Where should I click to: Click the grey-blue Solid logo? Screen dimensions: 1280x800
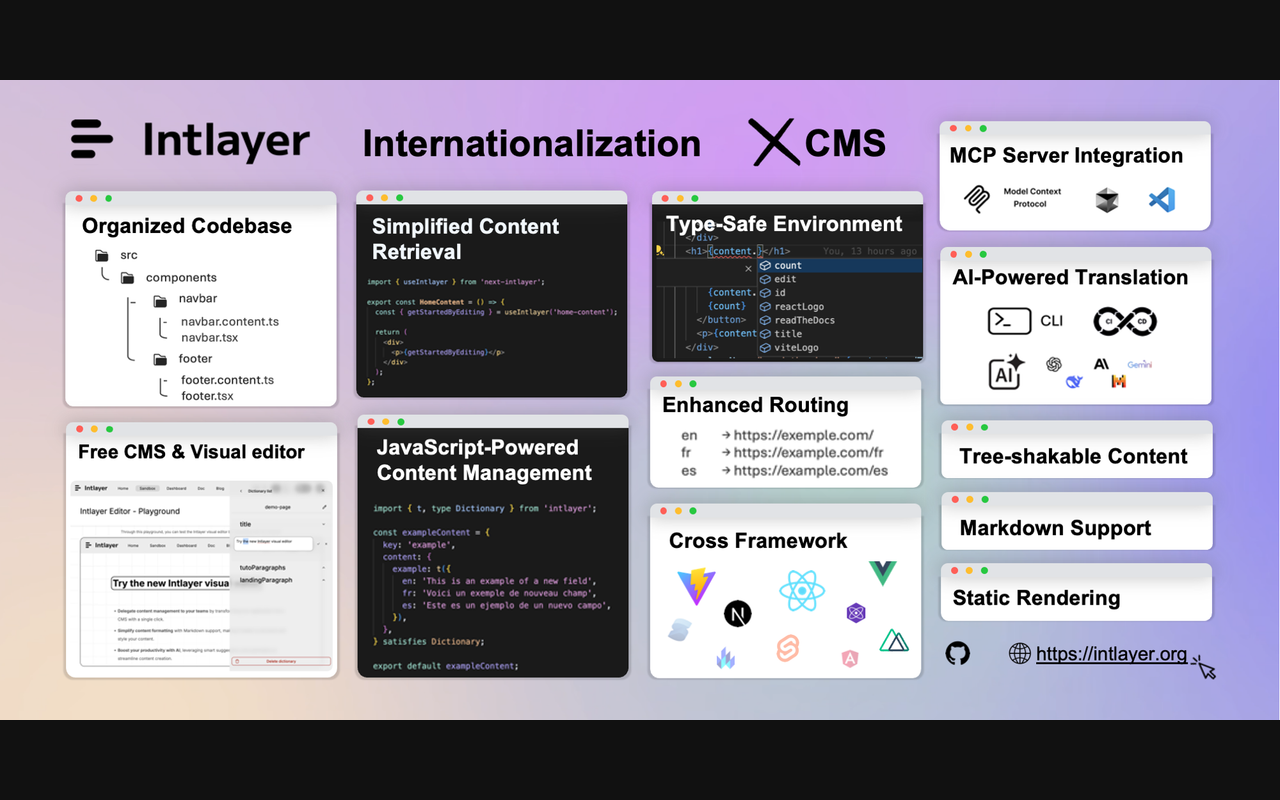pos(680,630)
